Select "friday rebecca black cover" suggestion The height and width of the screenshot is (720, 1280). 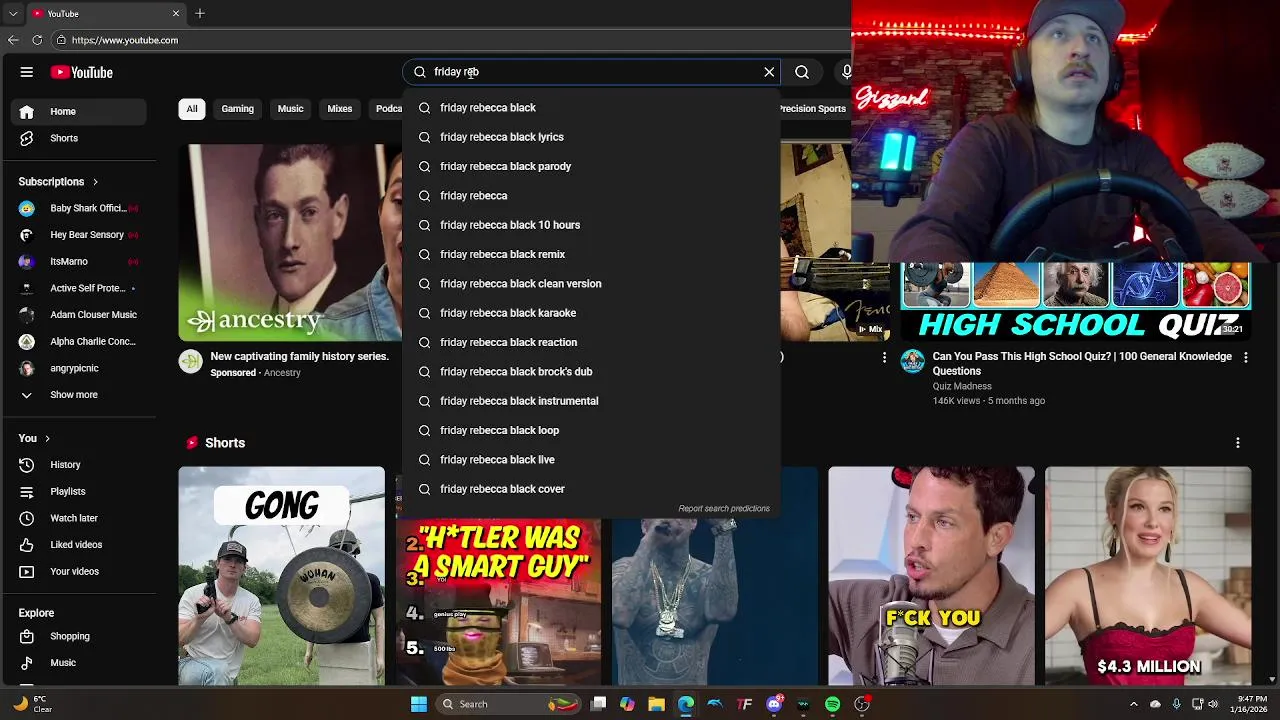coord(591,489)
